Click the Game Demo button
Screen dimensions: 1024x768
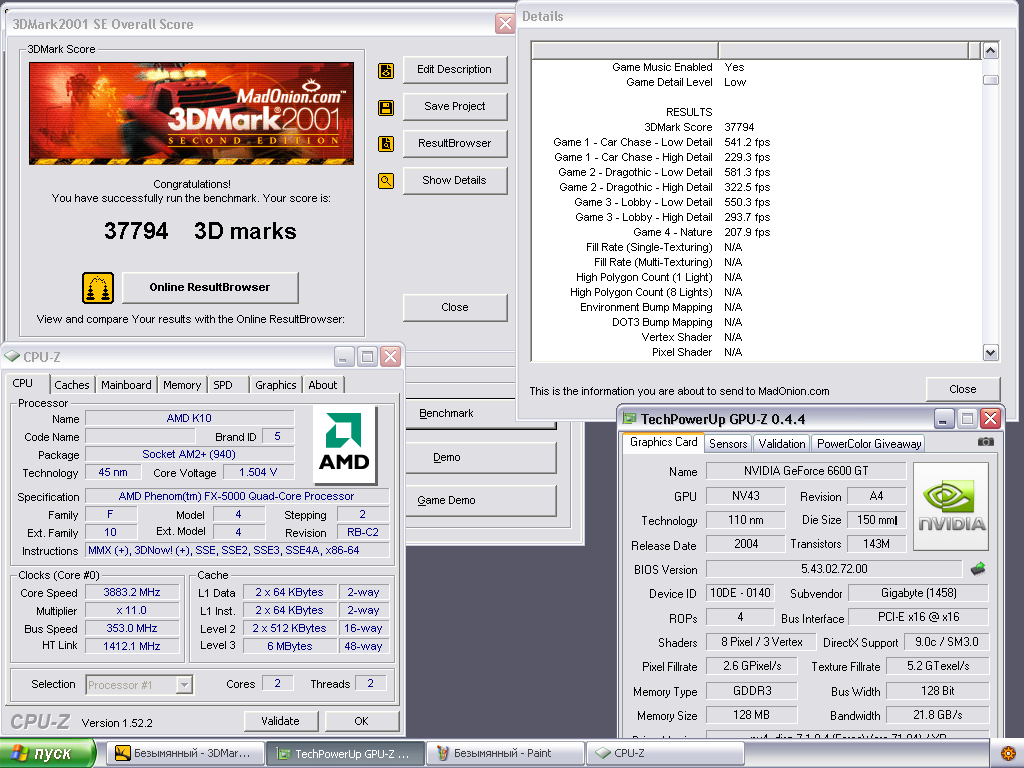pos(480,500)
